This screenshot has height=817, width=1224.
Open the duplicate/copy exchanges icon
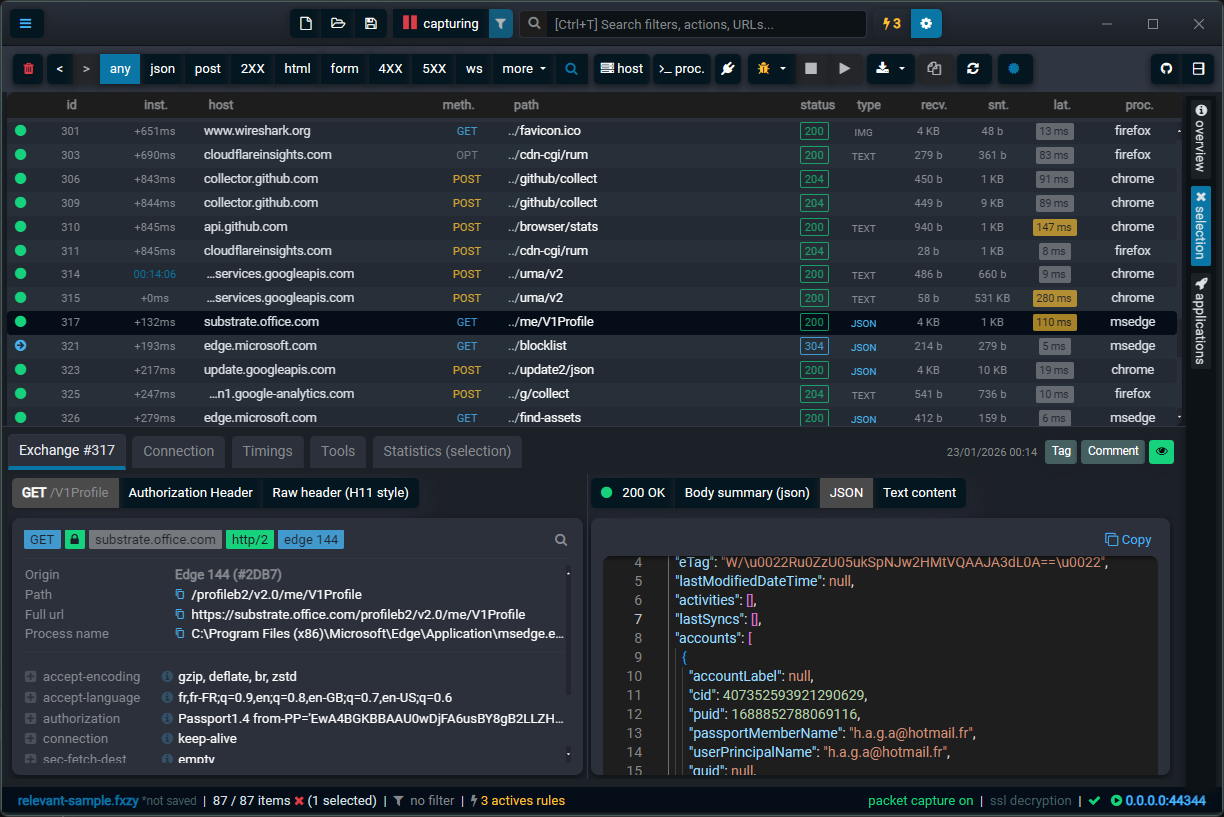[x=935, y=69]
